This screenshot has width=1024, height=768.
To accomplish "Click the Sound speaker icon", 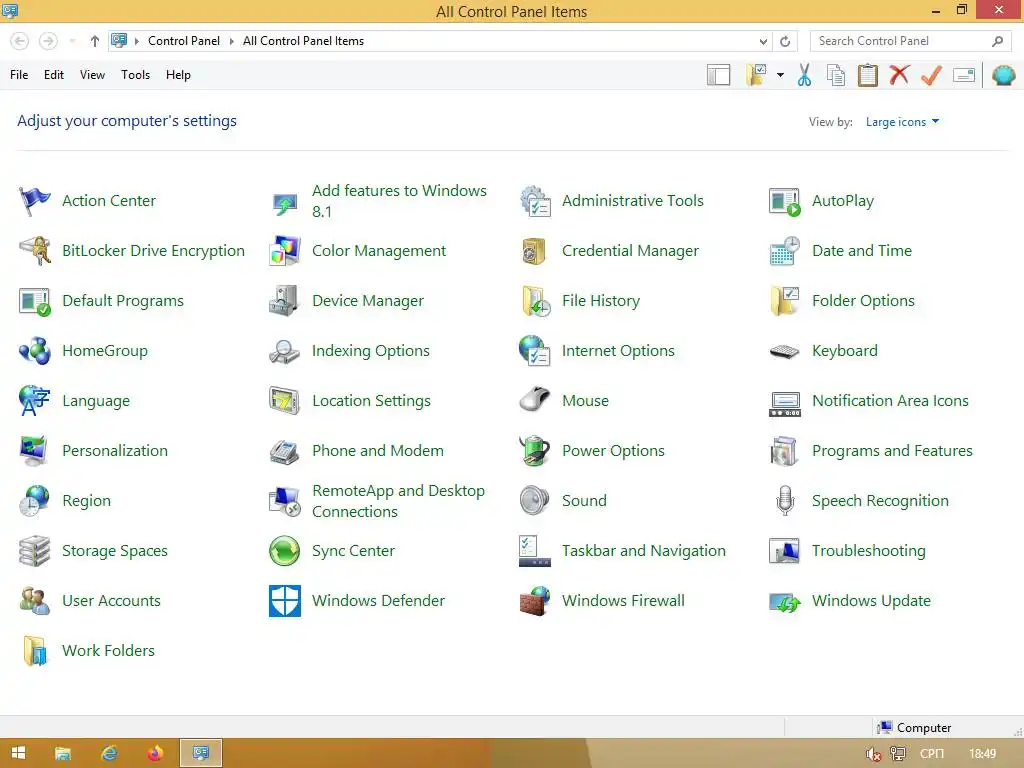I will [535, 501].
